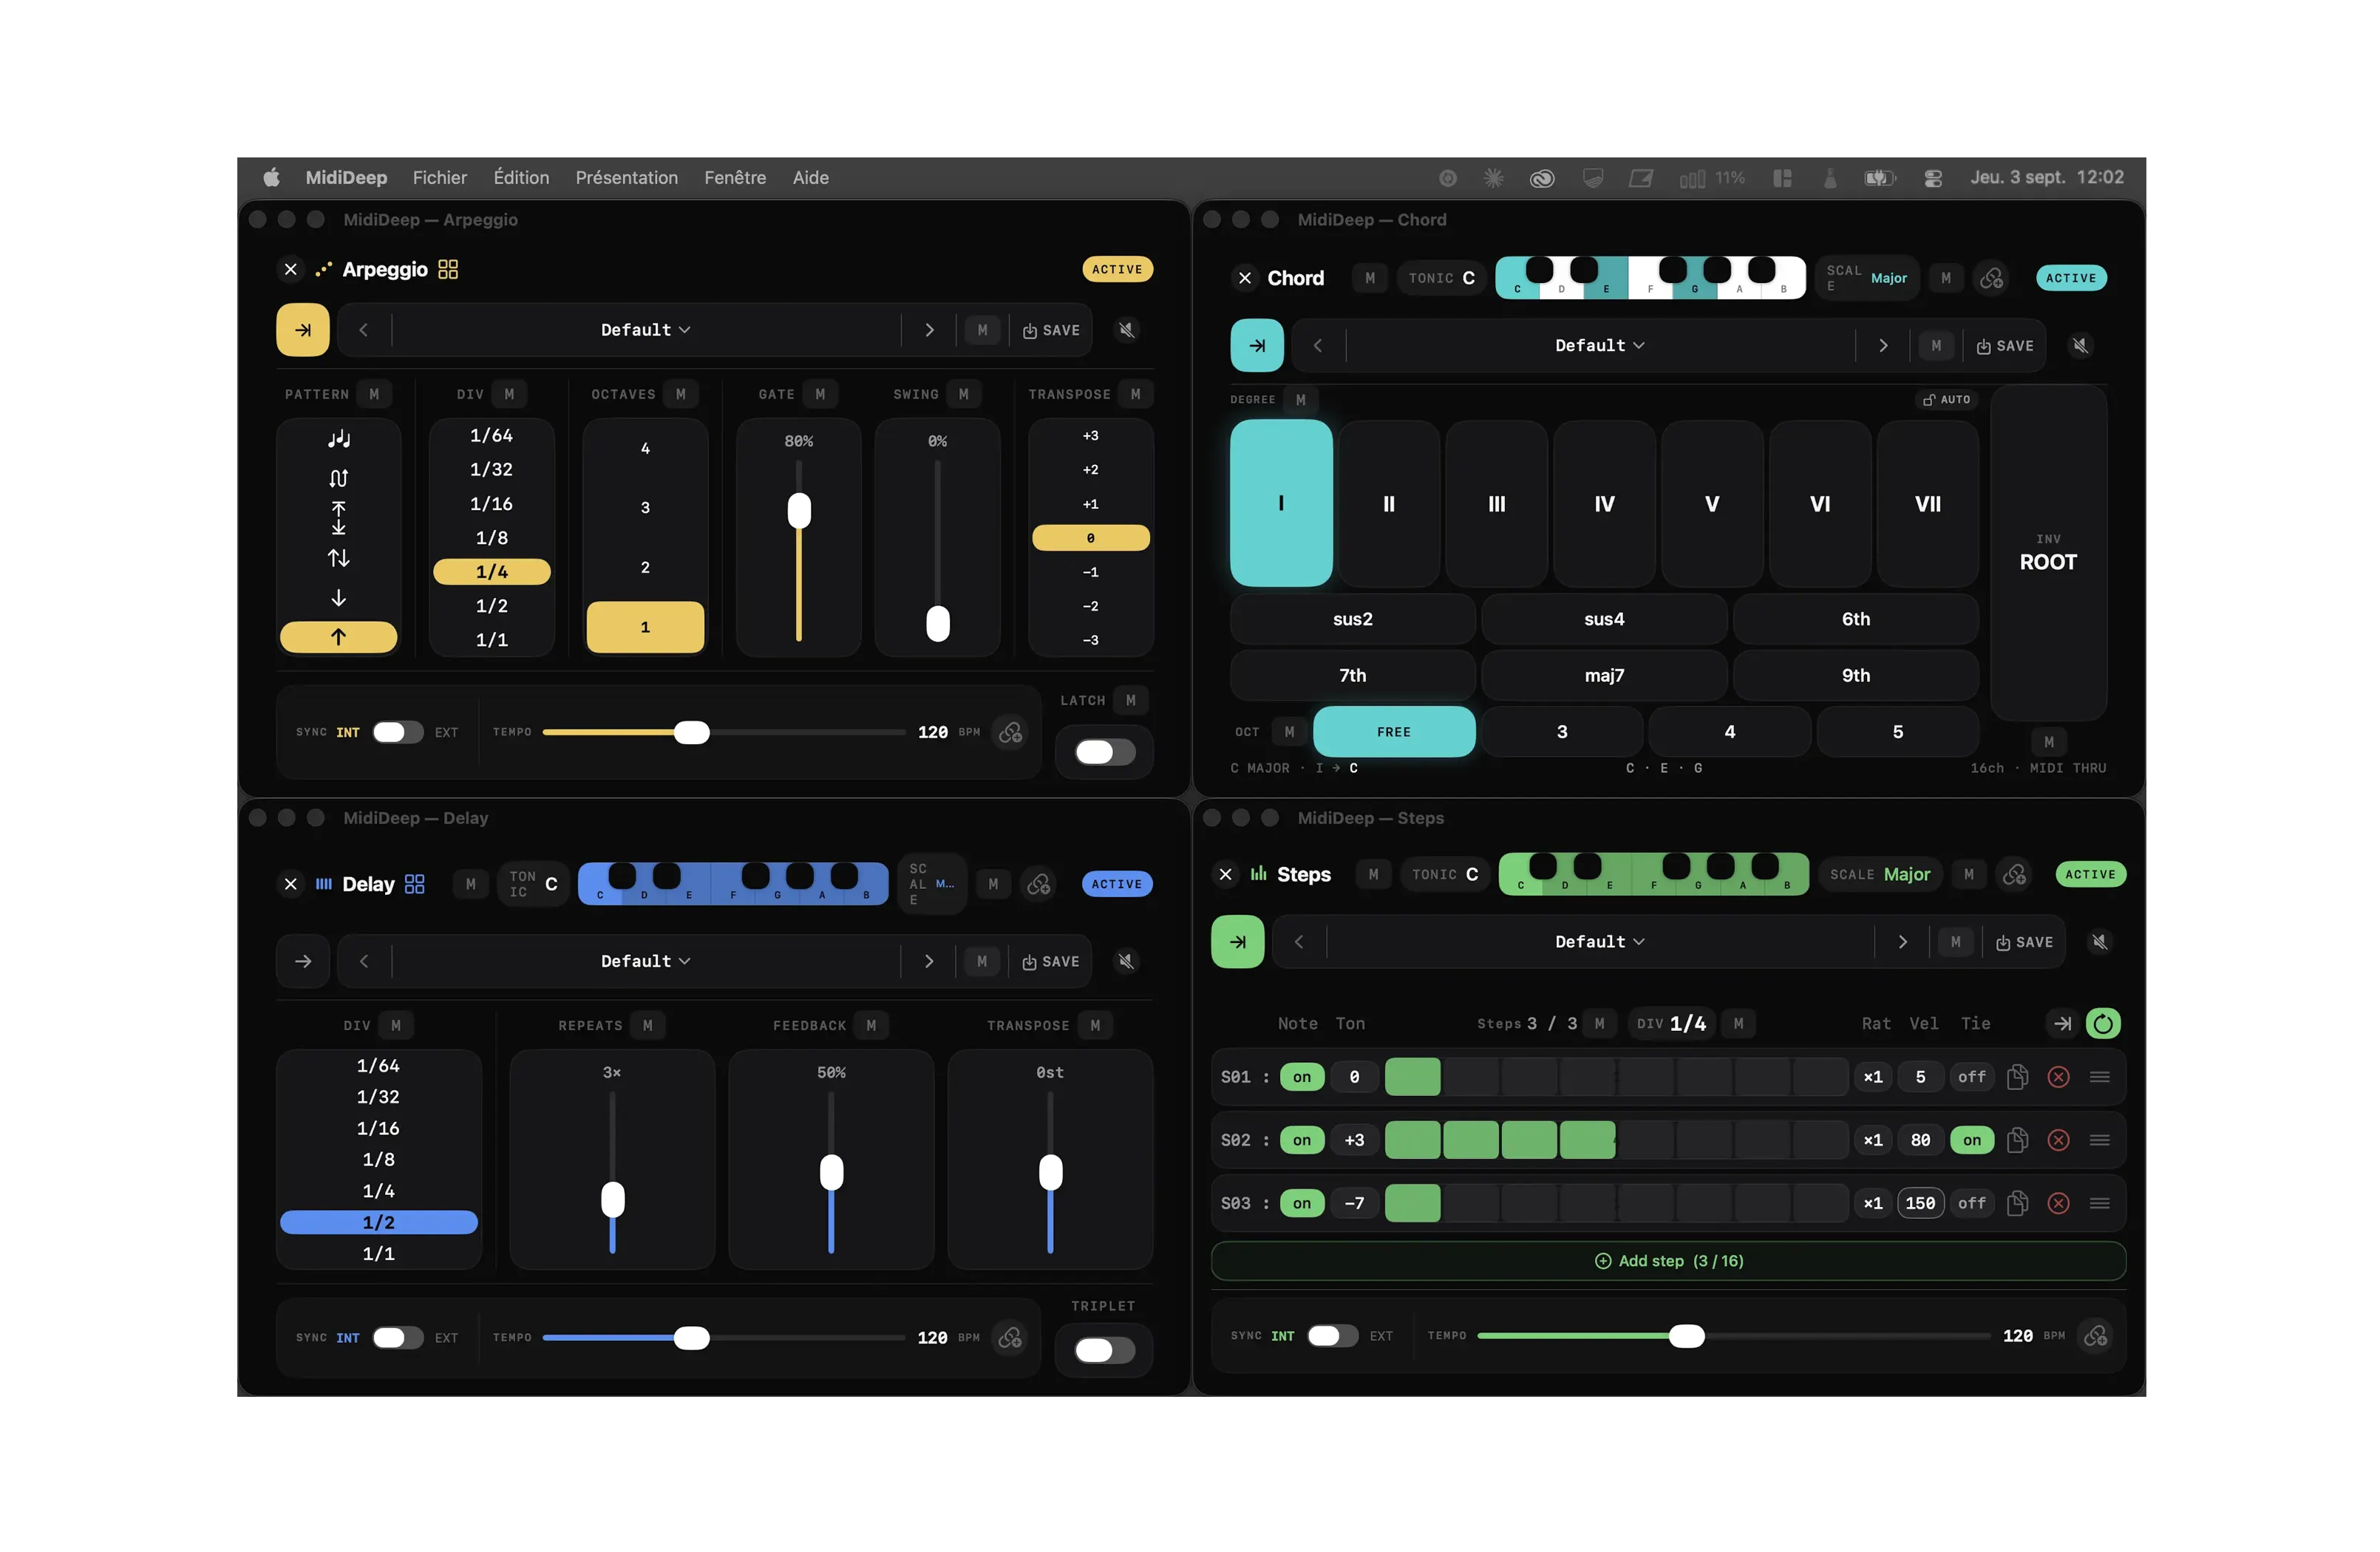Toggle Arpeggio SYNC INT/EXT switch

pos(398,733)
